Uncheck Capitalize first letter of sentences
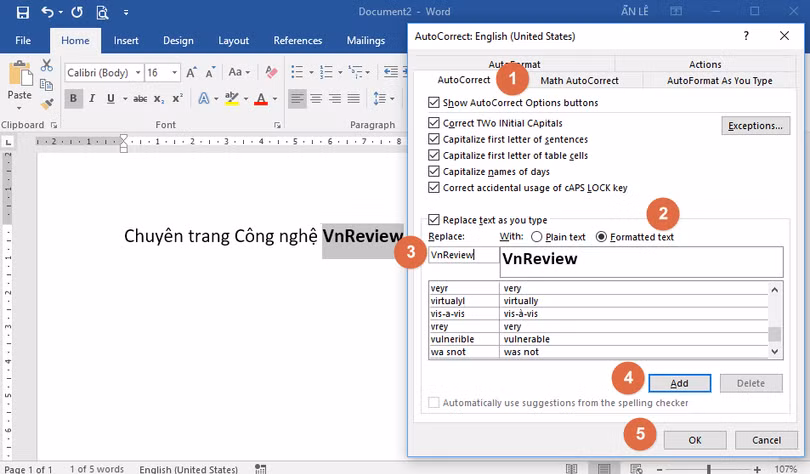 pos(433,140)
